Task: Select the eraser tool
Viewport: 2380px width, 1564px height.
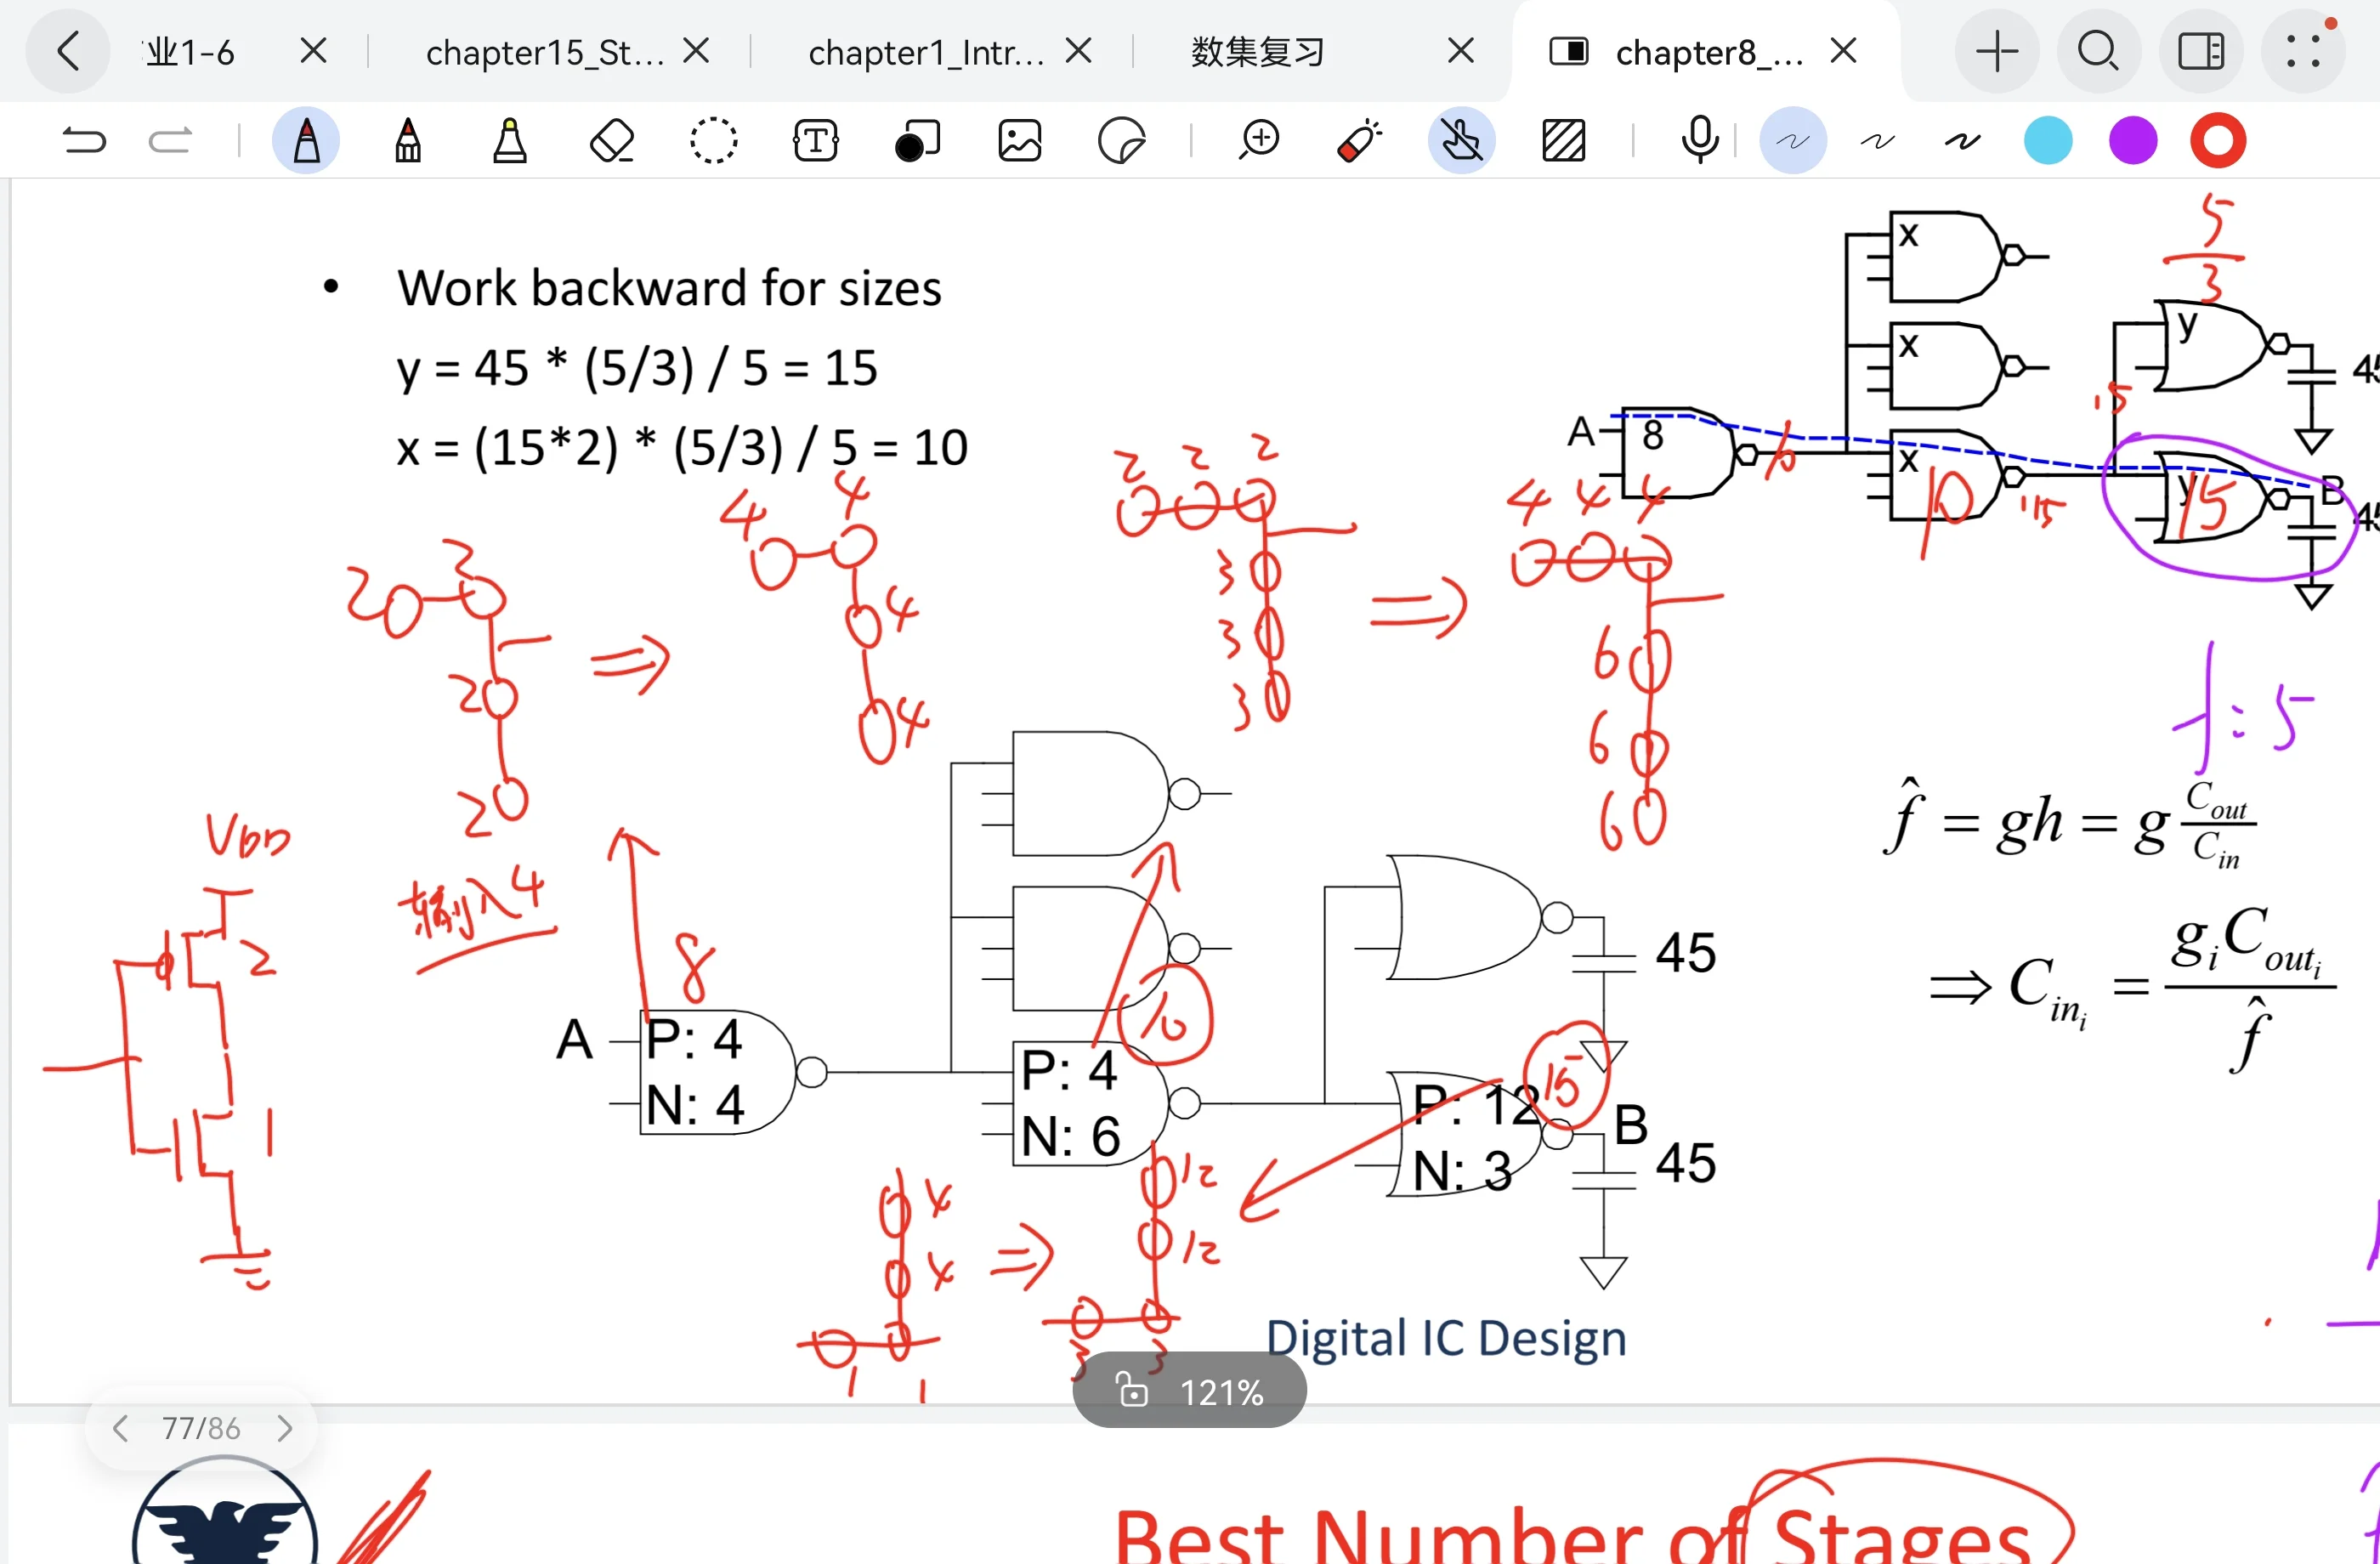Action: 611,140
